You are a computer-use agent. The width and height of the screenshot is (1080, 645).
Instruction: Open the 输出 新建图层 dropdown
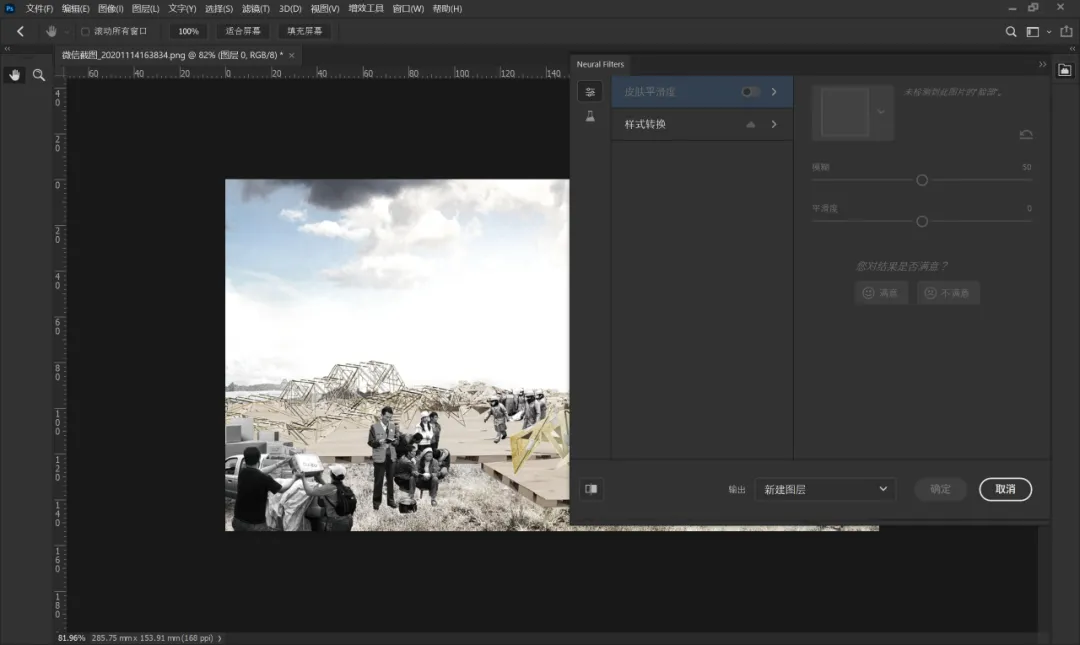click(x=825, y=489)
